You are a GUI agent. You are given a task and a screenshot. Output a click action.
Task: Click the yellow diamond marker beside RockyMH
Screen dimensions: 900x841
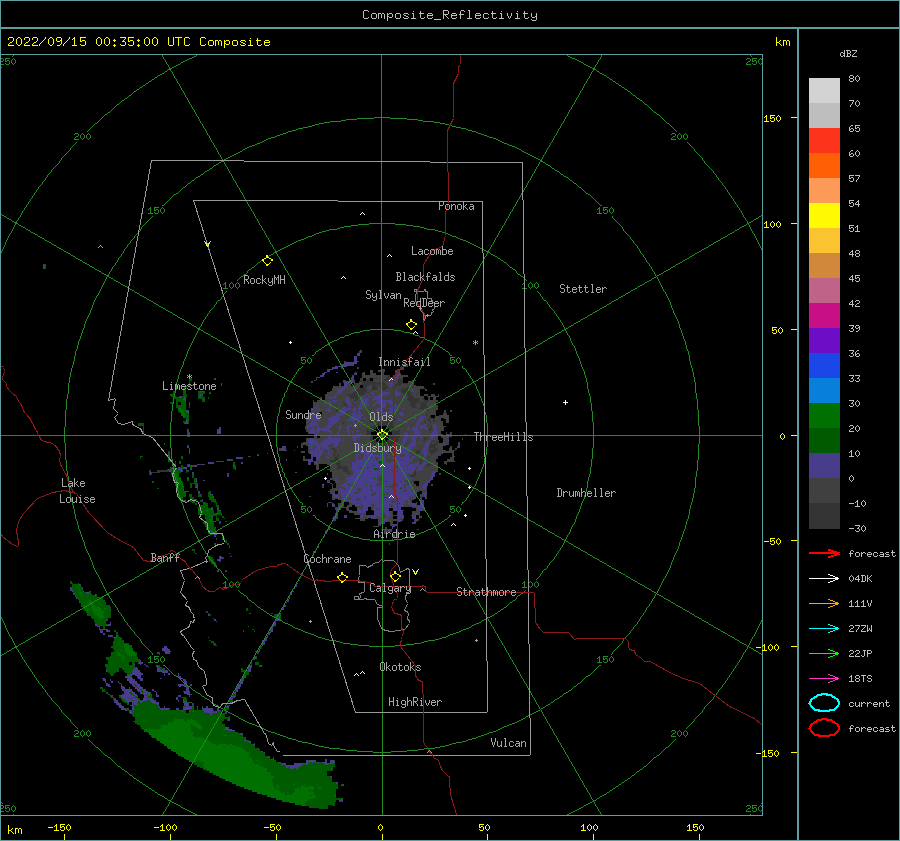[x=267, y=261]
